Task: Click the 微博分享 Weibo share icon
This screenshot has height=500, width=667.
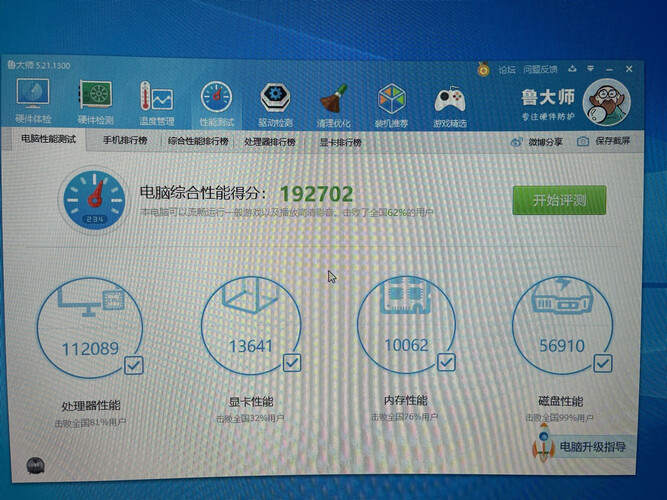Action: tap(516, 142)
